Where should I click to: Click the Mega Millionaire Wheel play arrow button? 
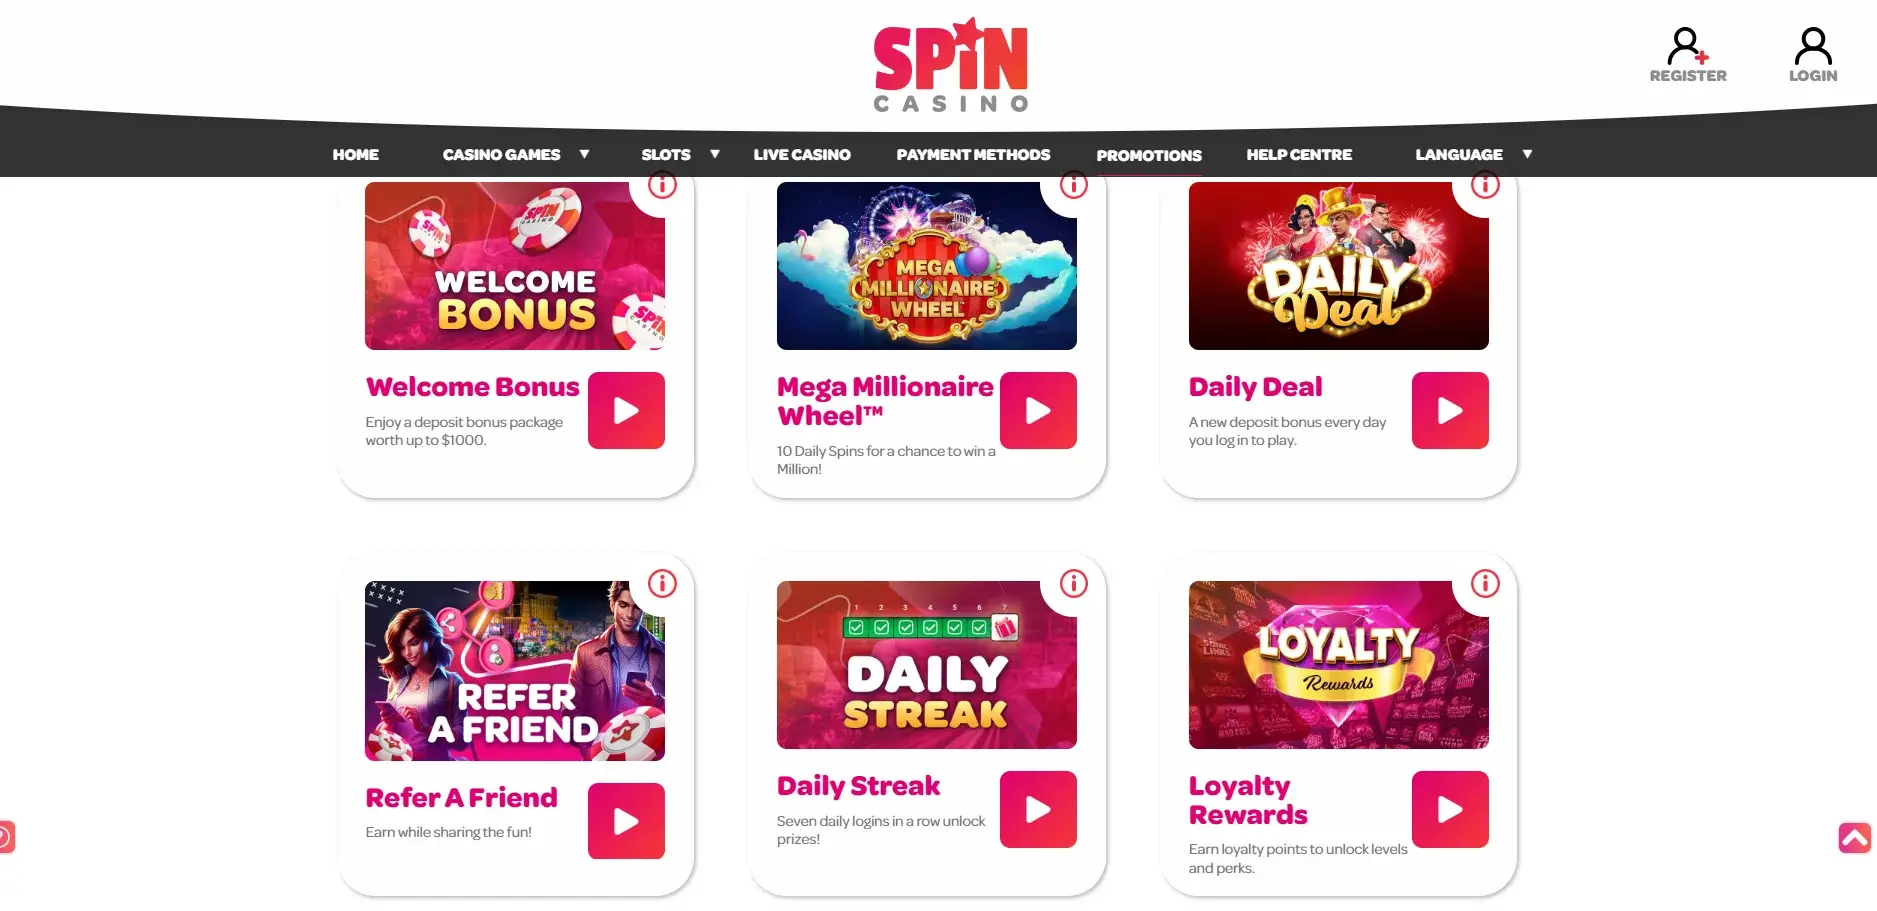pyautogui.click(x=1038, y=410)
